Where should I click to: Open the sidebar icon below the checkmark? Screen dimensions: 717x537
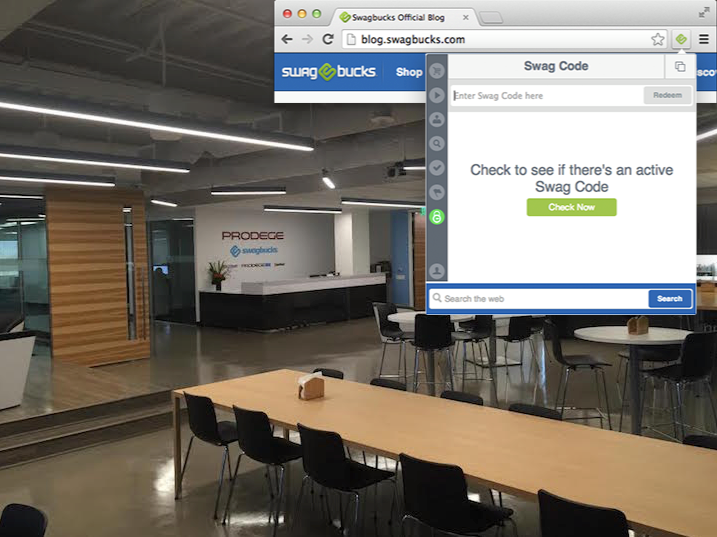(x=437, y=192)
